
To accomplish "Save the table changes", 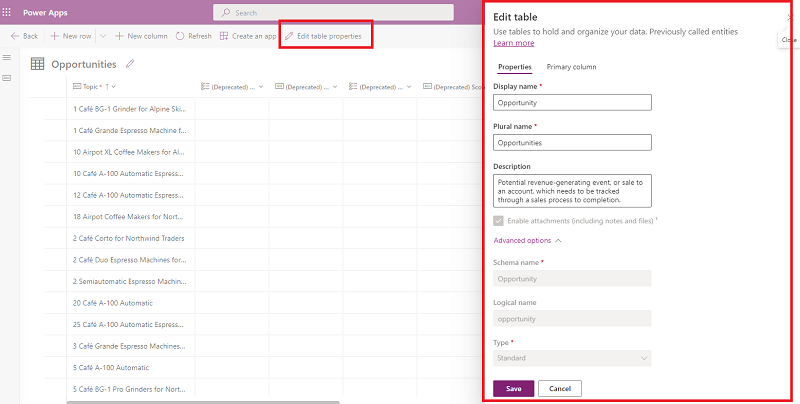I will pyautogui.click(x=514, y=388).
